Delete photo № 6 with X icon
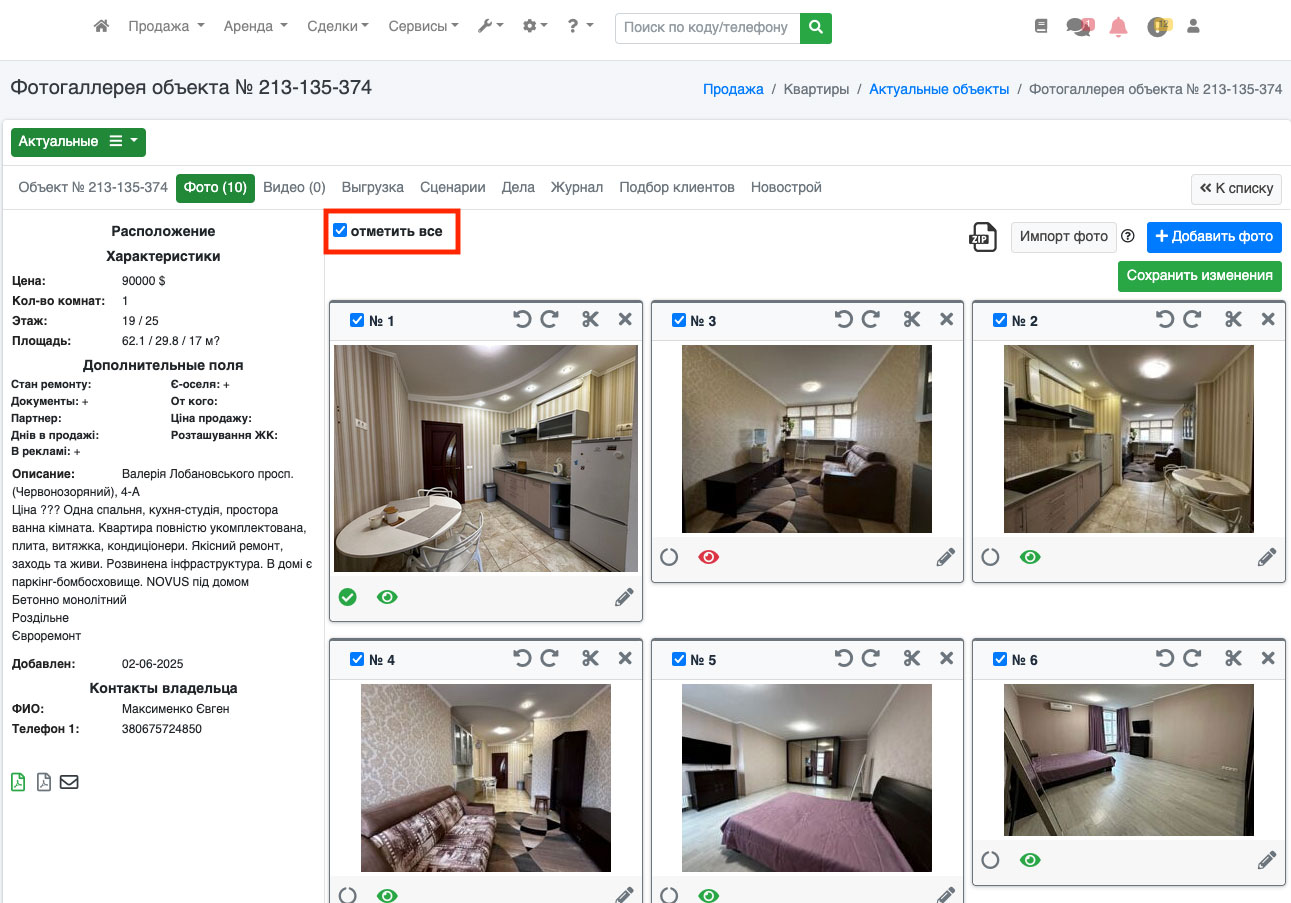The height and width of the screenshot is (903, 1291). click(1267, 659)
